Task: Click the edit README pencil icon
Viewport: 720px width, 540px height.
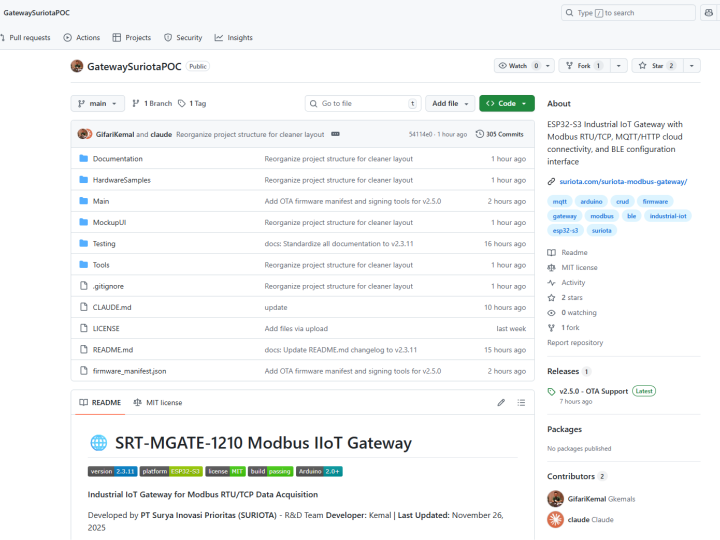Action: click(x=501, y=403)
